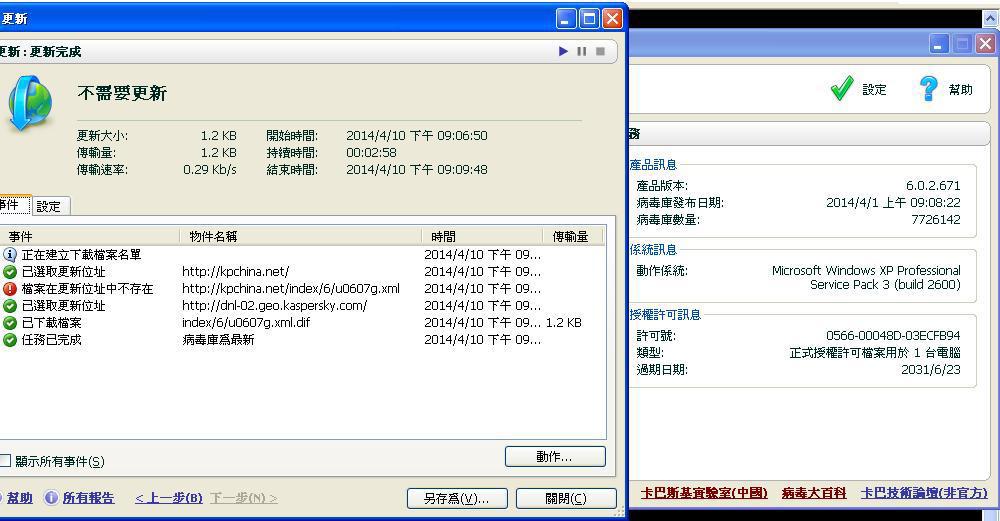Select the 事件 tab
1000x521 pixels.
coord(13,205)
